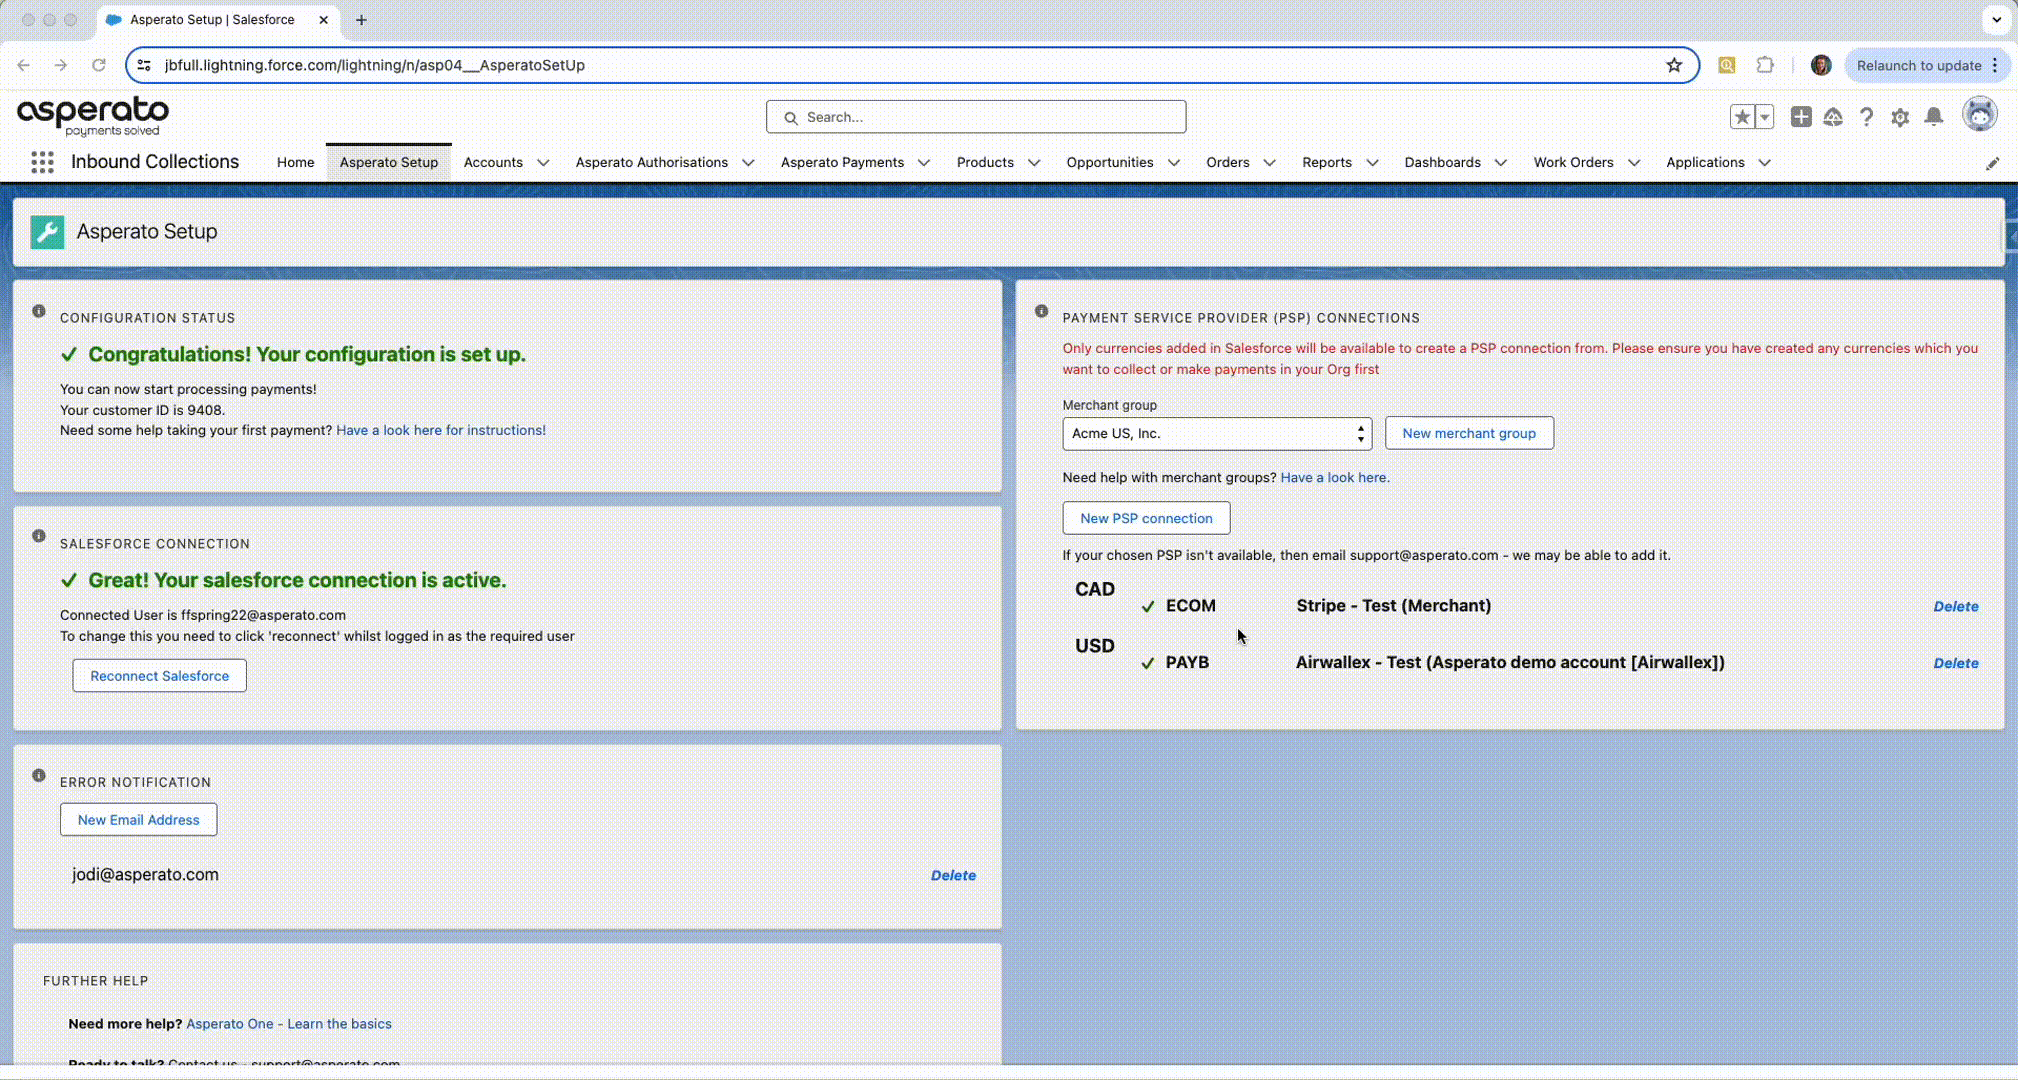Open the Reports tab
The image size is (2018, 1080).
point(1327,163)
